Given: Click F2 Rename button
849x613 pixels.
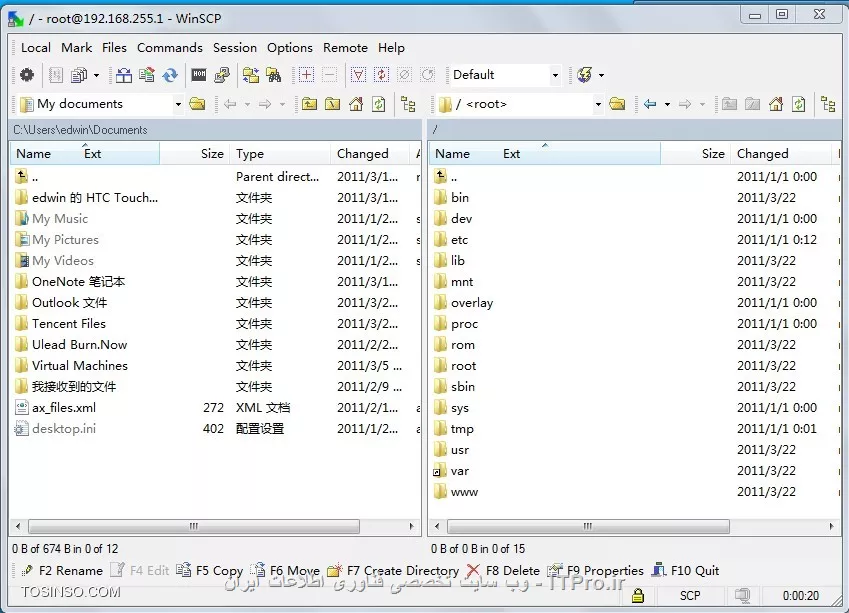Looking at the screenshot, I should point(62,570).
